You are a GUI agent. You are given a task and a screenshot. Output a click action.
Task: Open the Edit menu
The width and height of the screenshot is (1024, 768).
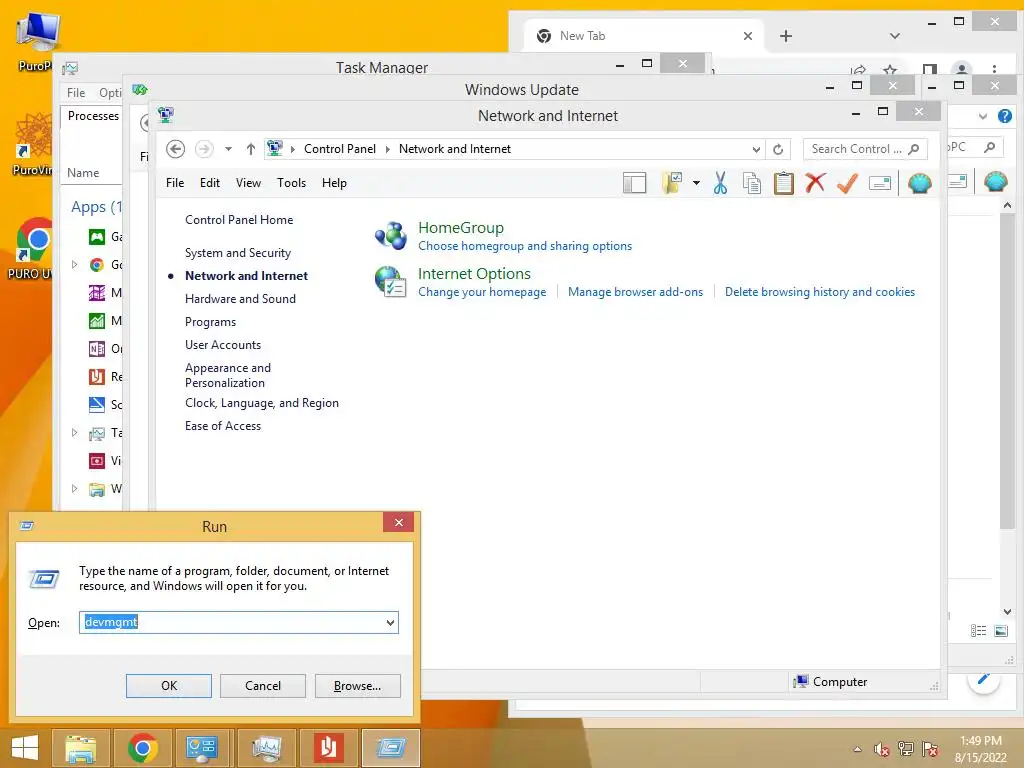coord(210,183)
